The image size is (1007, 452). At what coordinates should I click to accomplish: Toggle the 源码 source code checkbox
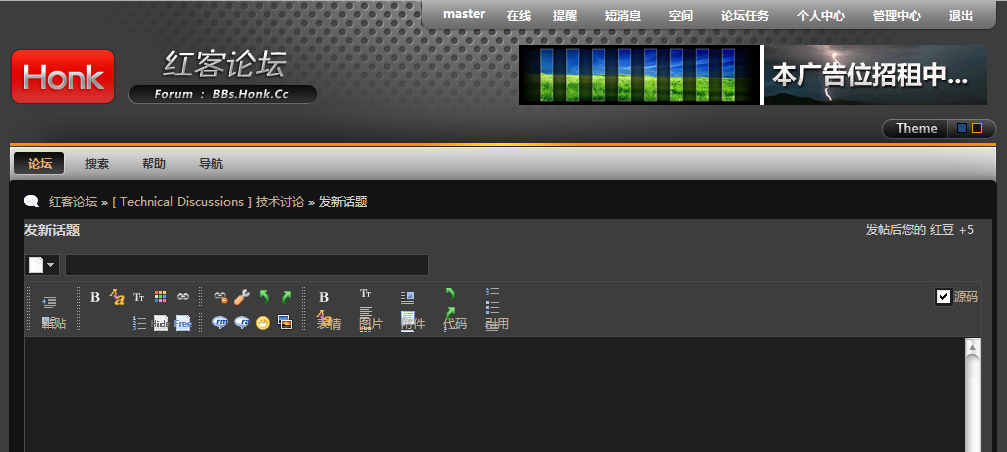click(x=943, y=297)
